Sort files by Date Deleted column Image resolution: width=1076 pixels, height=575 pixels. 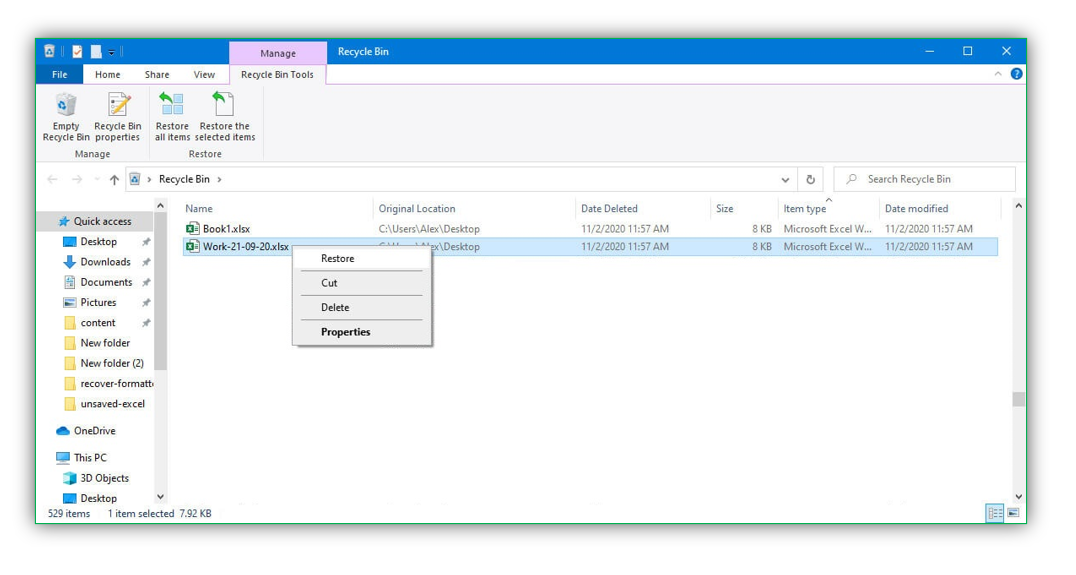pyautogui.click(x=609, y=209)
